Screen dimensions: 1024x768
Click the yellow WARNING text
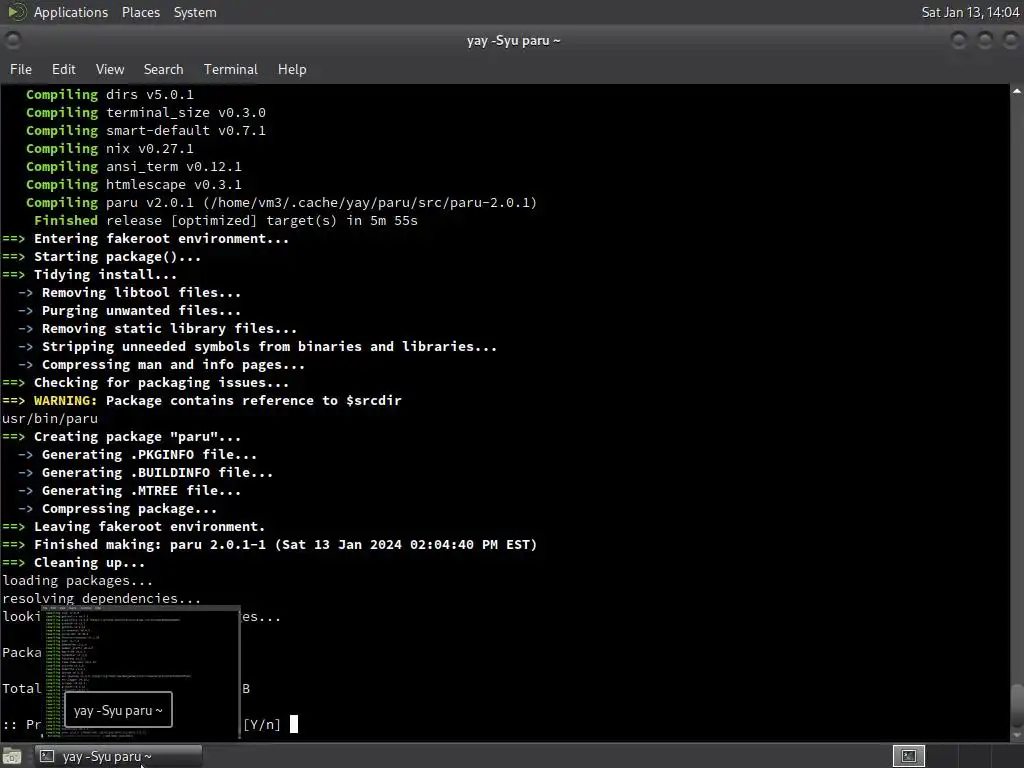click(65, 400)
